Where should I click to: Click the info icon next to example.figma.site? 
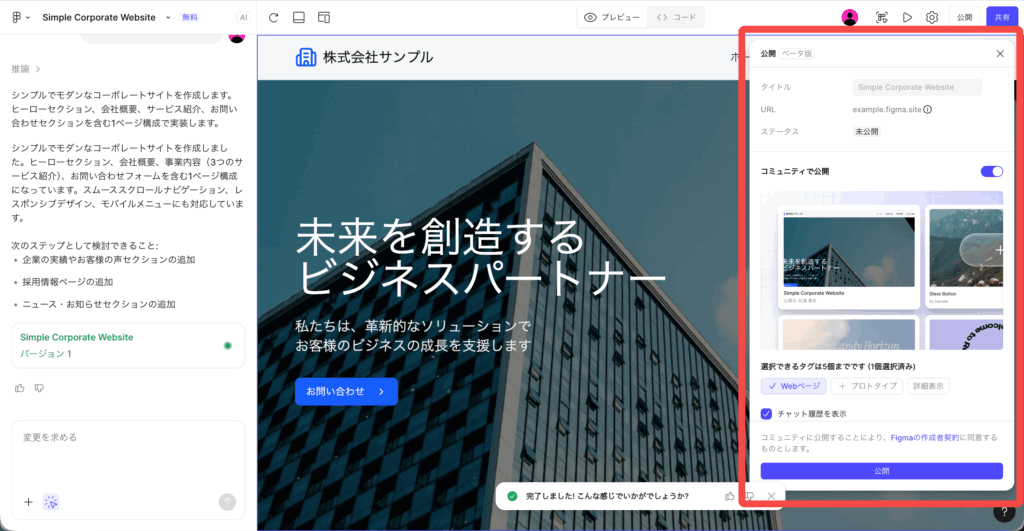click(x=927, y=110)
